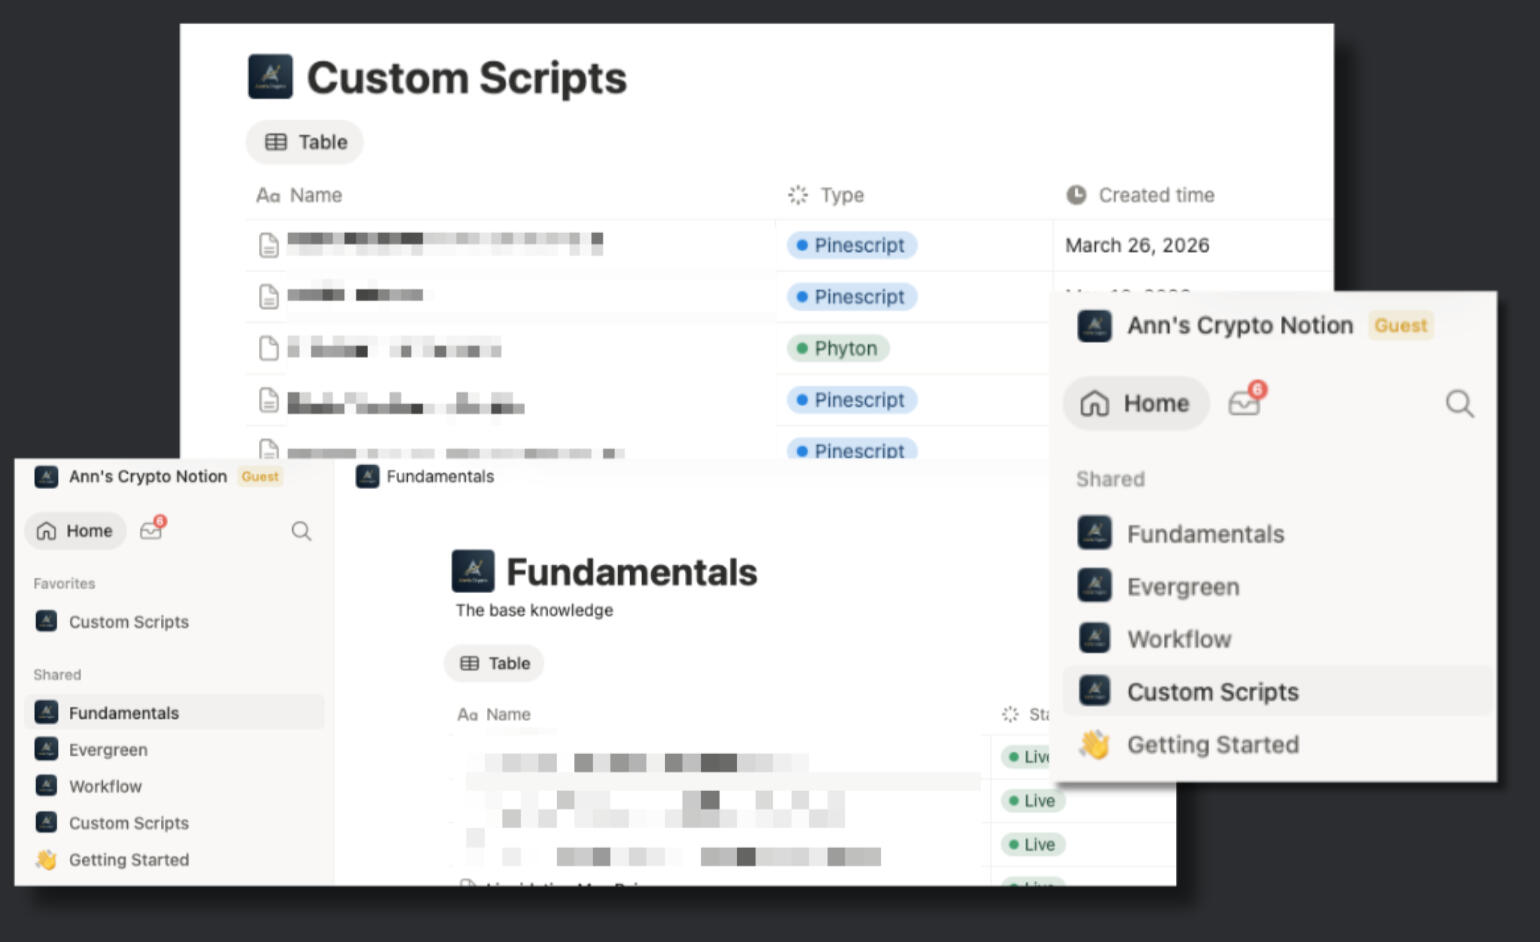The height and width of the screenshot is (942, 1540).
Task: Select the highlighted Fundamentals item in the window sidebar
Action: pos(174,713)
